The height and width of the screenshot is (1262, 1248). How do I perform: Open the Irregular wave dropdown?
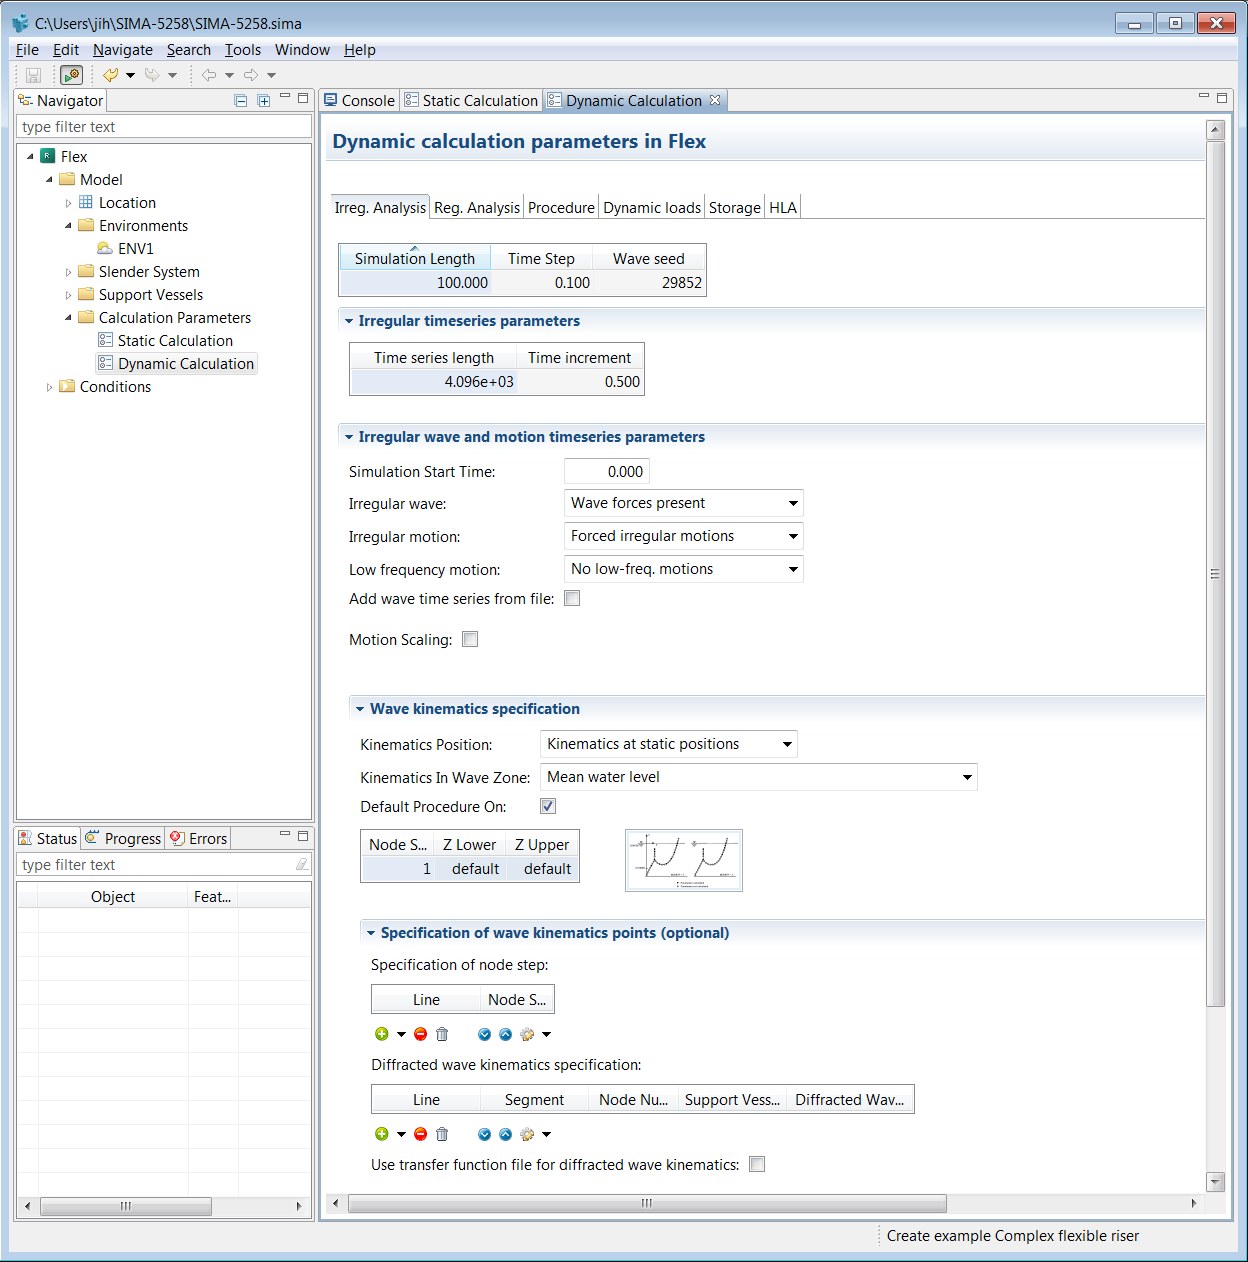[x=684, y=503]
